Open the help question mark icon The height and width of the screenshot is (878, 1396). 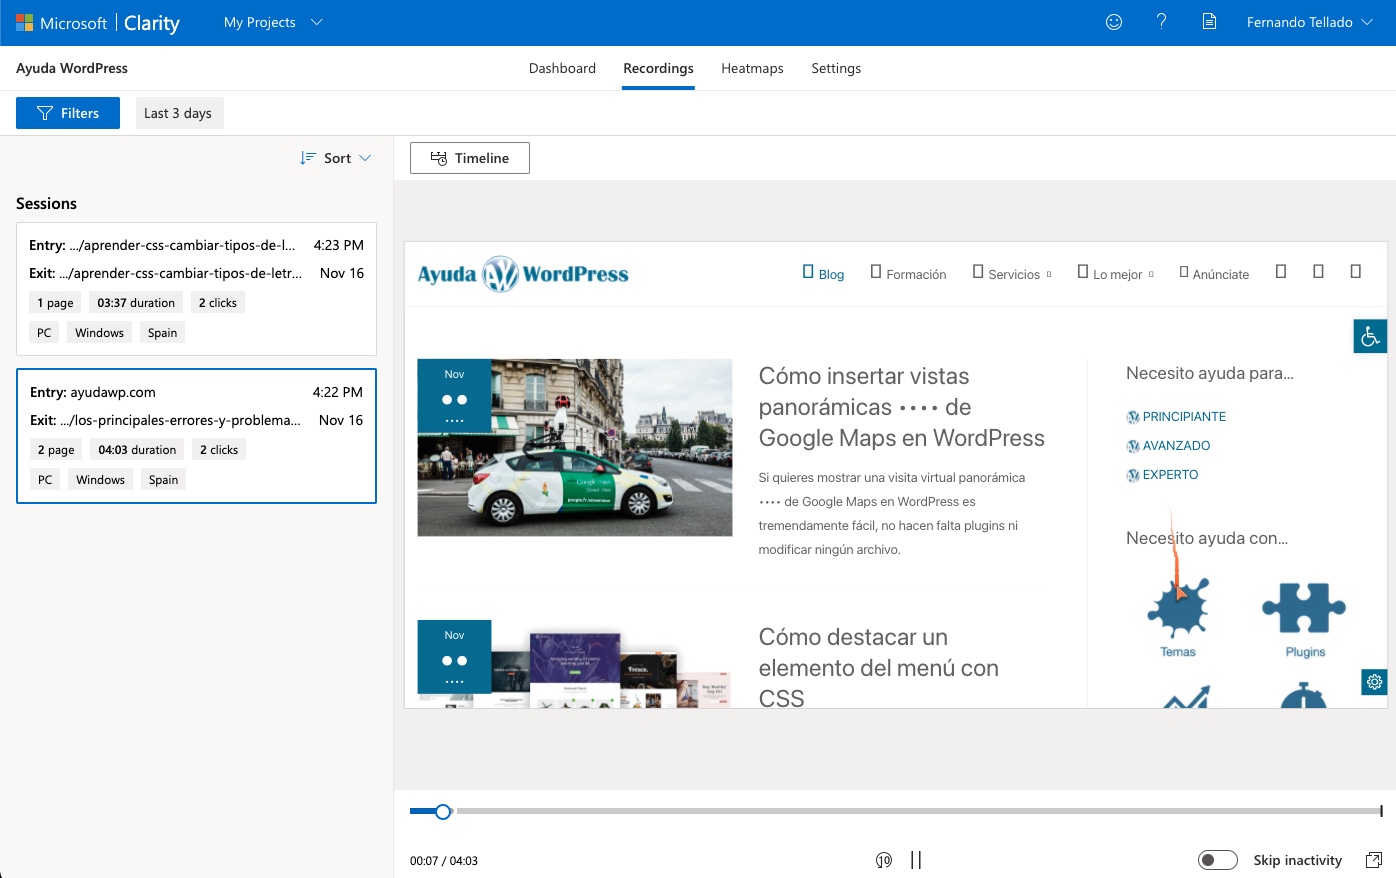point(1161,22)
